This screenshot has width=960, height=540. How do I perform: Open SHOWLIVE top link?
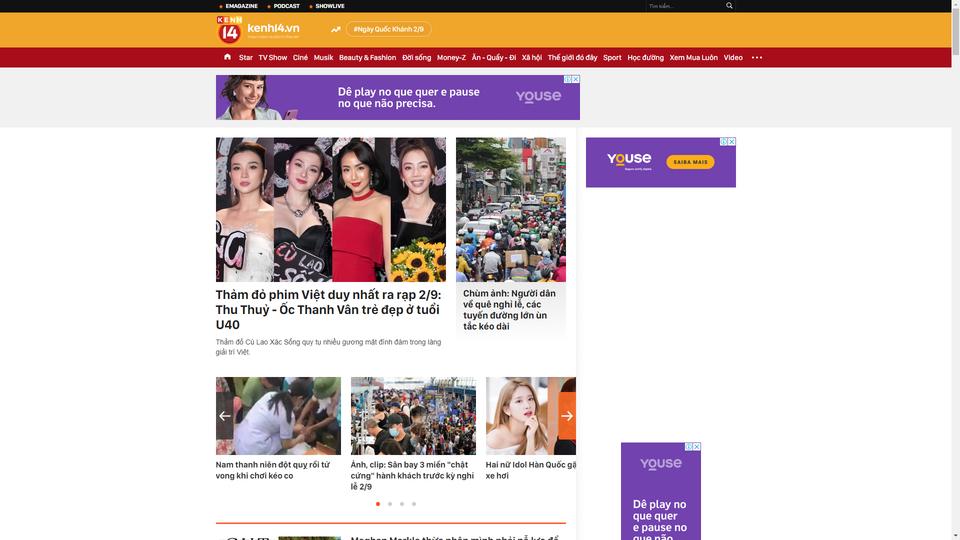pyautogui.click(x=330, y=6)
